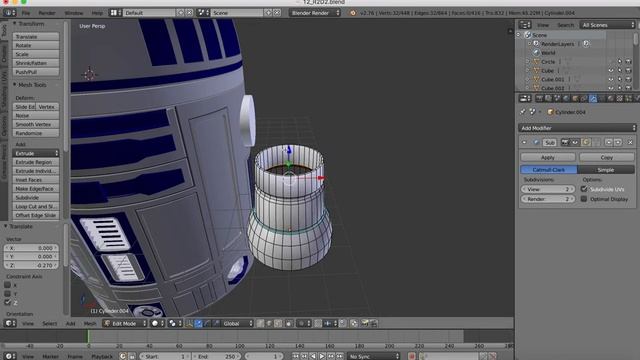Jump to the start frame button

[x=295, y=356]
